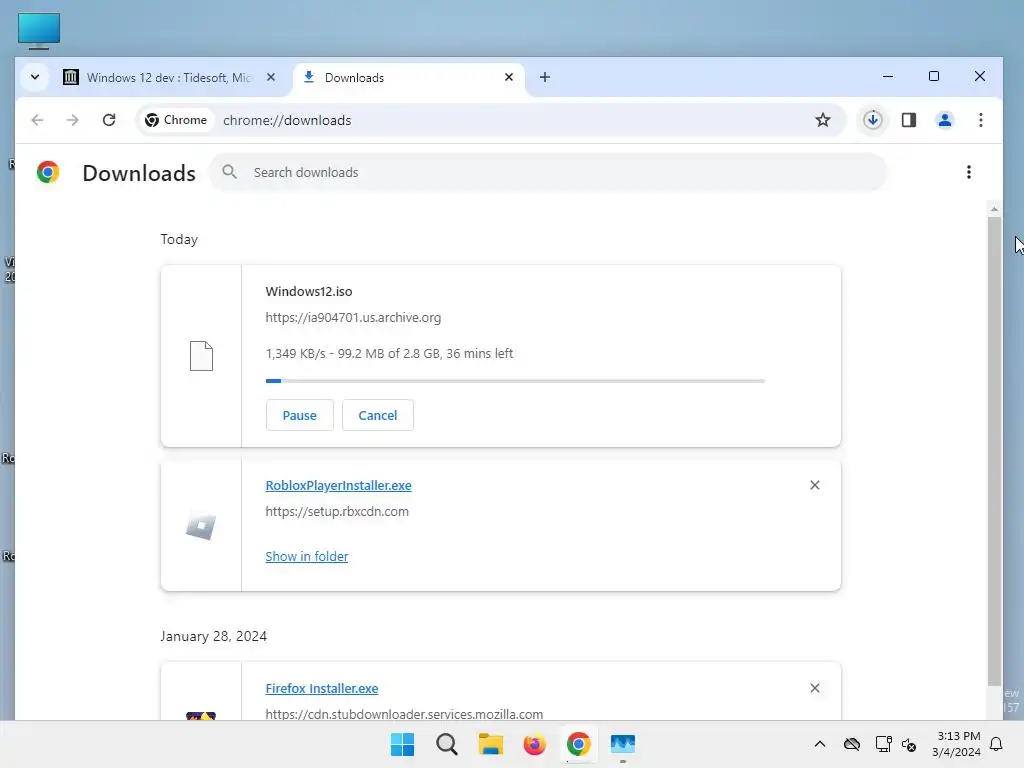Click the scrollbar up arrow
The width and height of the screenshot is (1024, 768).
pyautogui.click(x=994, y=209)
